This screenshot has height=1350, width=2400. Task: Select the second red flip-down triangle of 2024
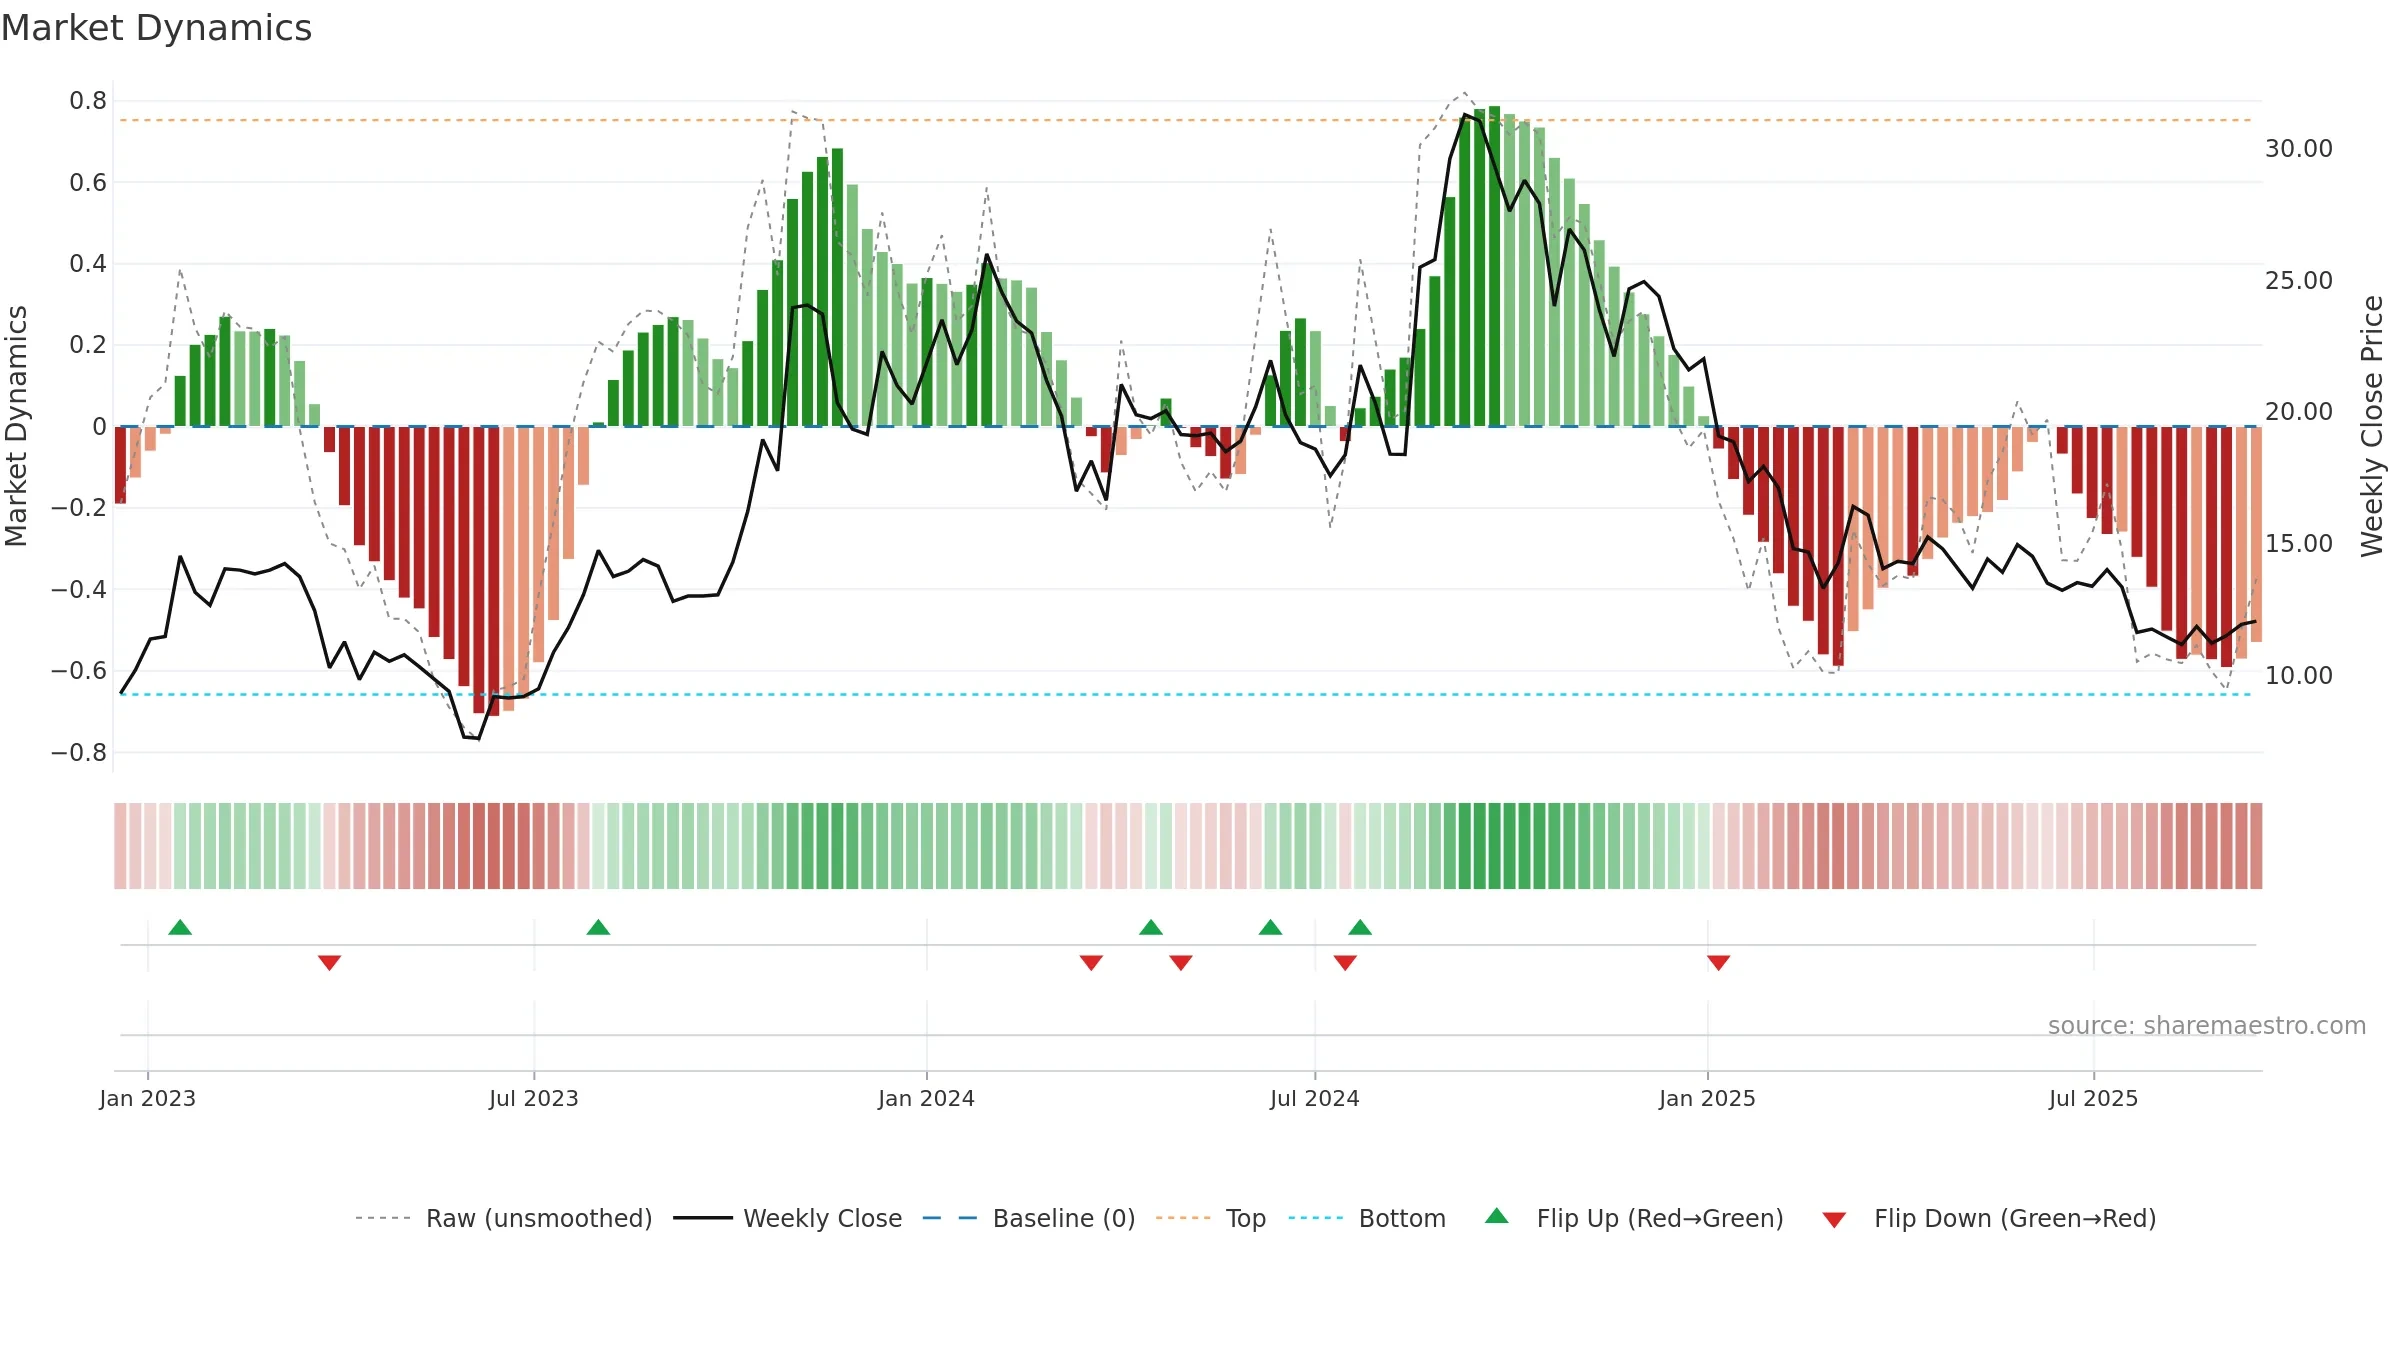1181,962
